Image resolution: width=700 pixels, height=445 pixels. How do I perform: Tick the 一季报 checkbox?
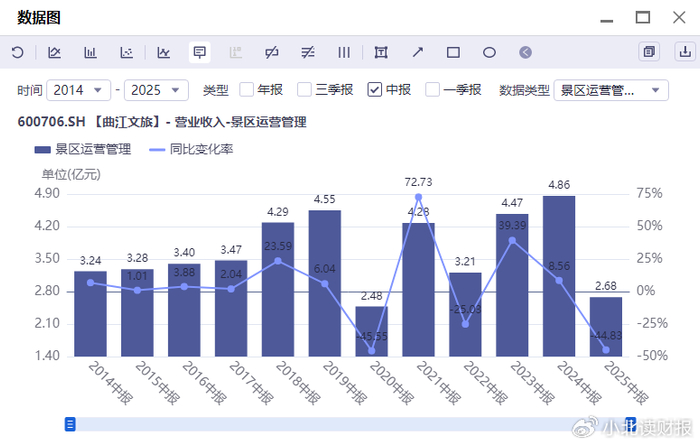433,90
